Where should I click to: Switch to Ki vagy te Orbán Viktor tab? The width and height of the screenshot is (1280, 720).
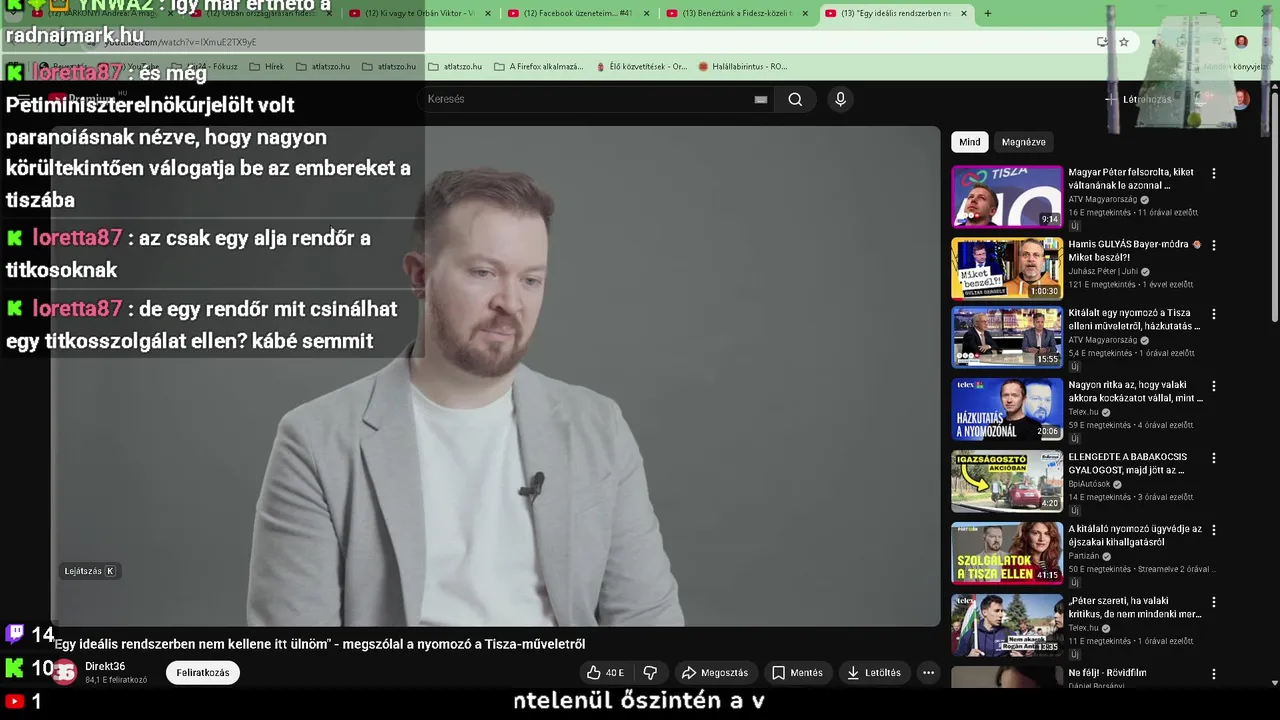click(420, 14)
